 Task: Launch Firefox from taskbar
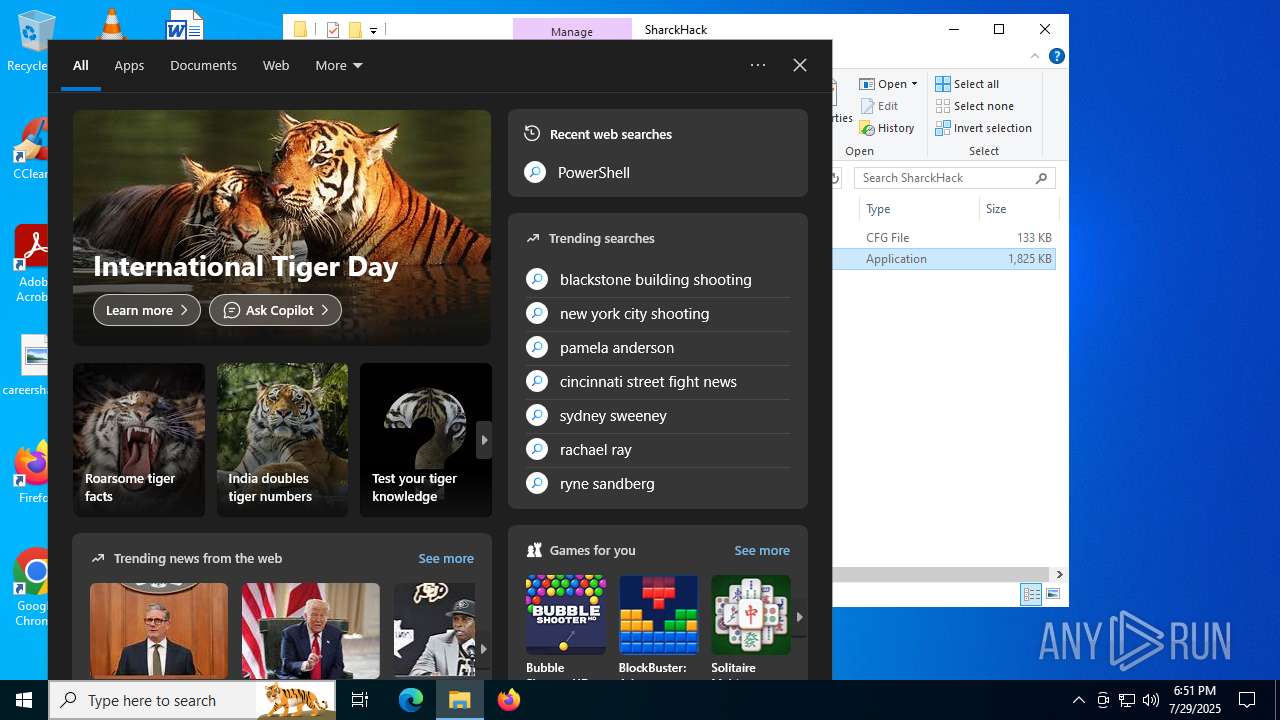click(x=509, y=700)
